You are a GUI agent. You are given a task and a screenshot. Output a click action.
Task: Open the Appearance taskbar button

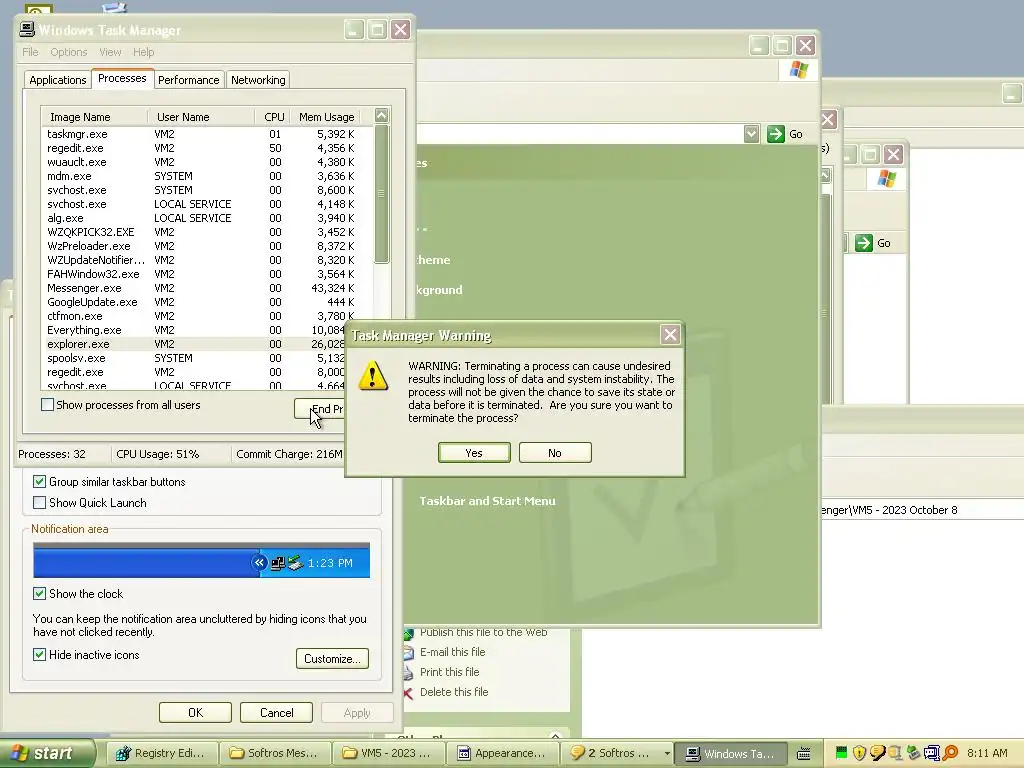click(501, 753)
